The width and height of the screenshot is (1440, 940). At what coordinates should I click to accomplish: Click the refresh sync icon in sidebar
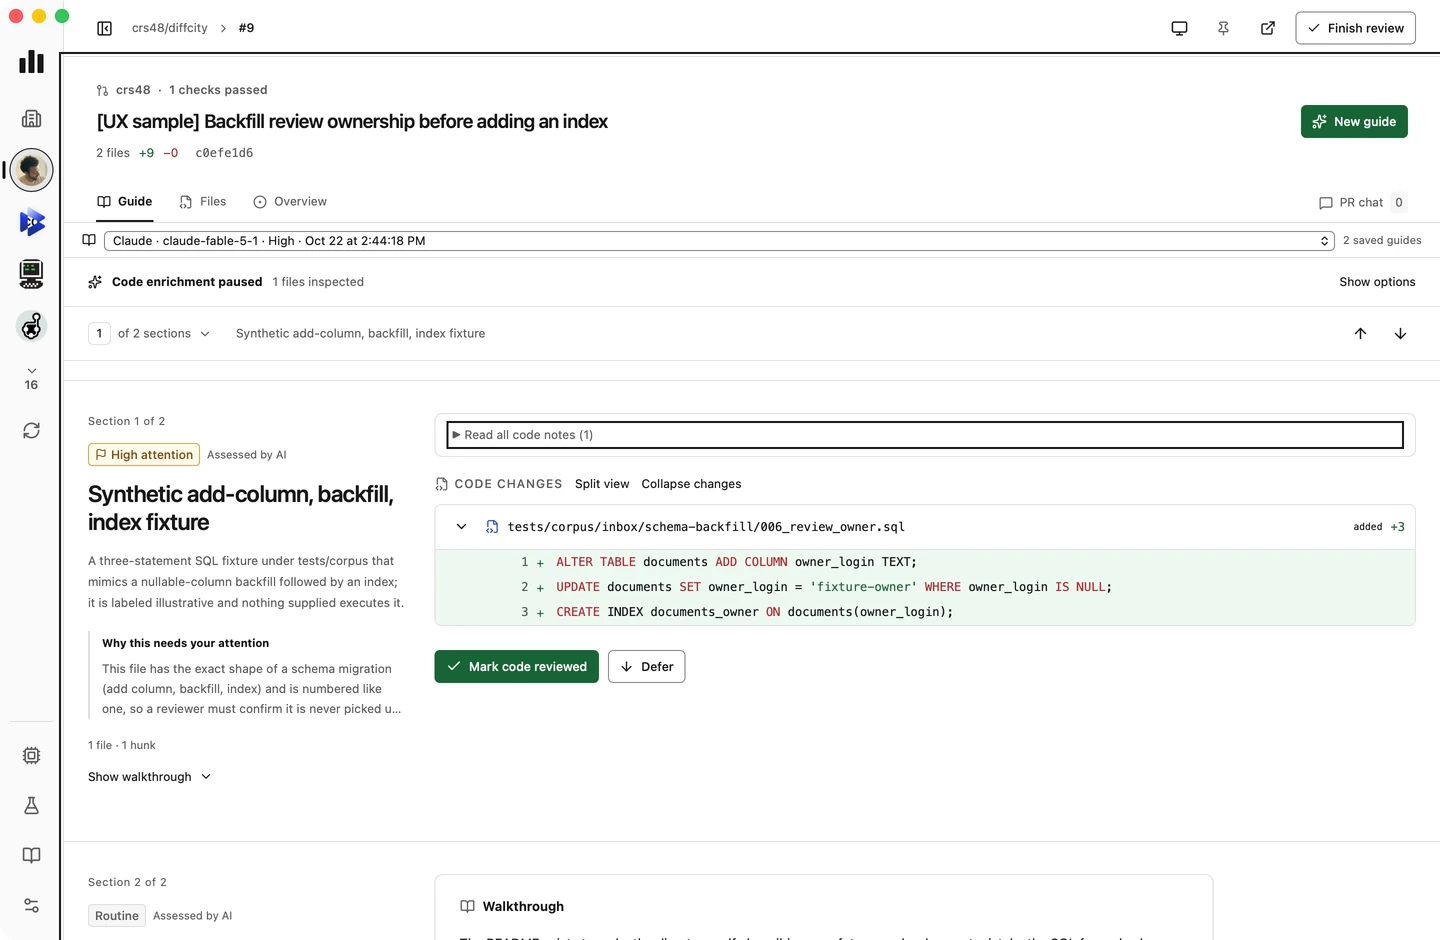[x=32, y=430]
